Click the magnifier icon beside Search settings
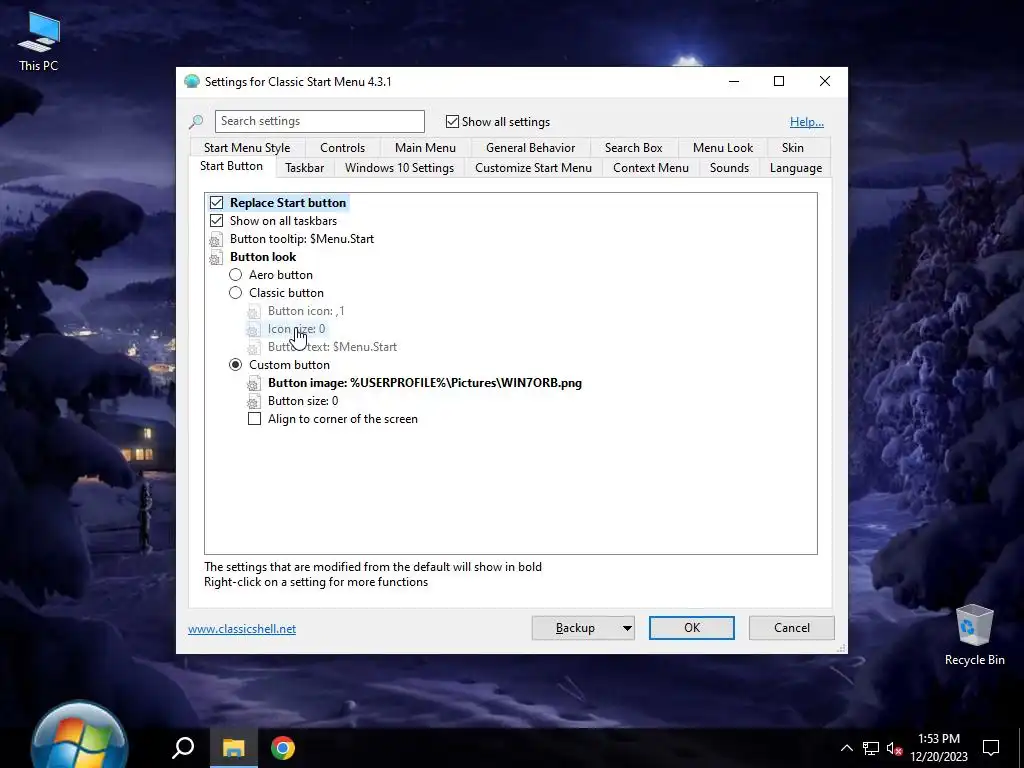Viewport: 1024px width, 768px height. (196, 121)
